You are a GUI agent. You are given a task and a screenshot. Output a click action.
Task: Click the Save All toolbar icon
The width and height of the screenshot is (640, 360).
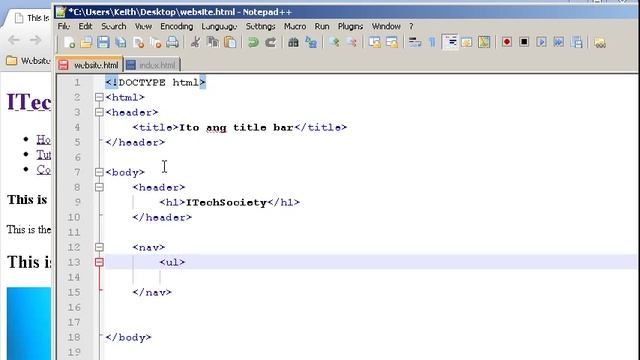(121, 42)
